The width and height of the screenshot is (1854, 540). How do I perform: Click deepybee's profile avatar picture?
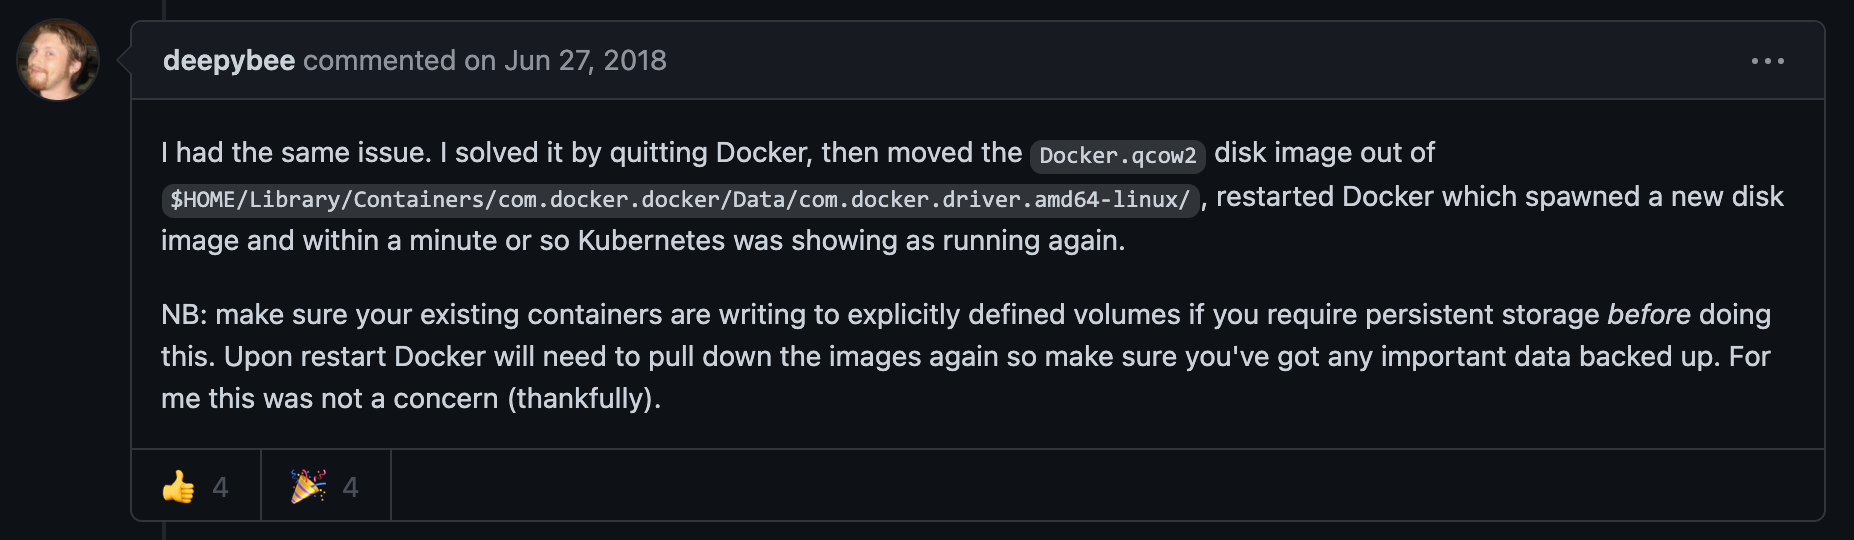[x=58, y=60]
